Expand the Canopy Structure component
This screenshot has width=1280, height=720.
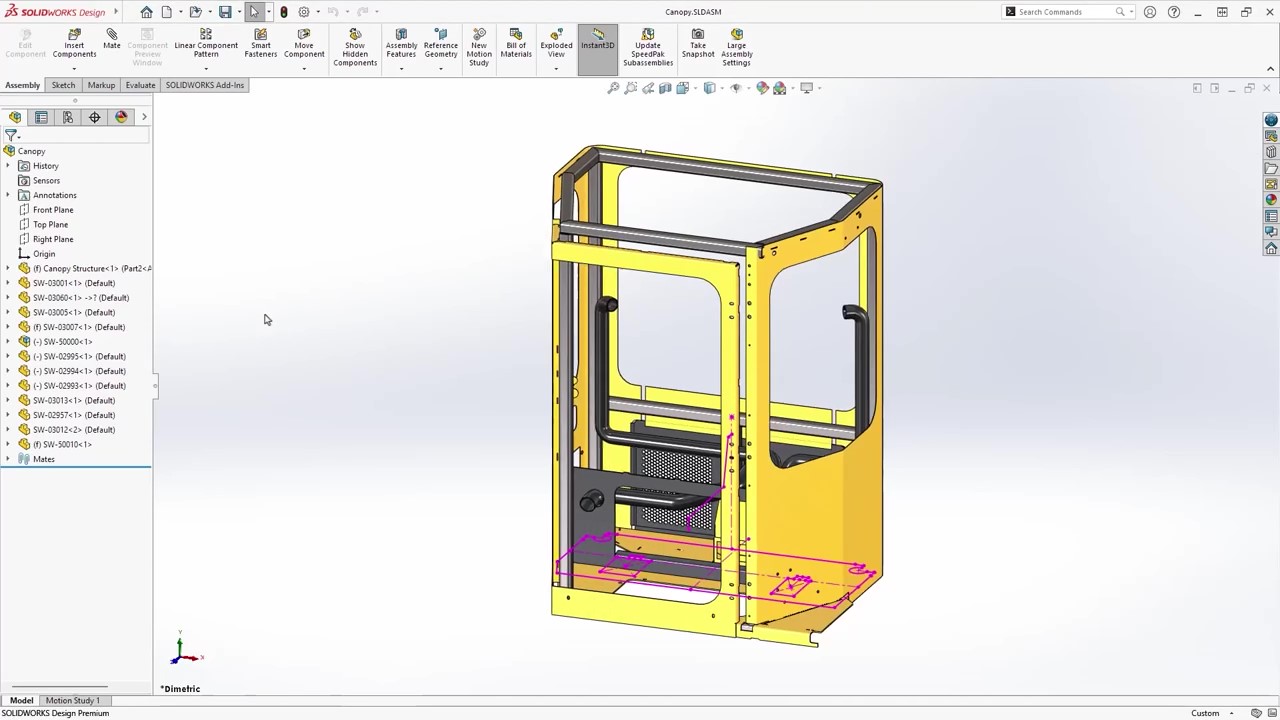[x=8, y=268]
